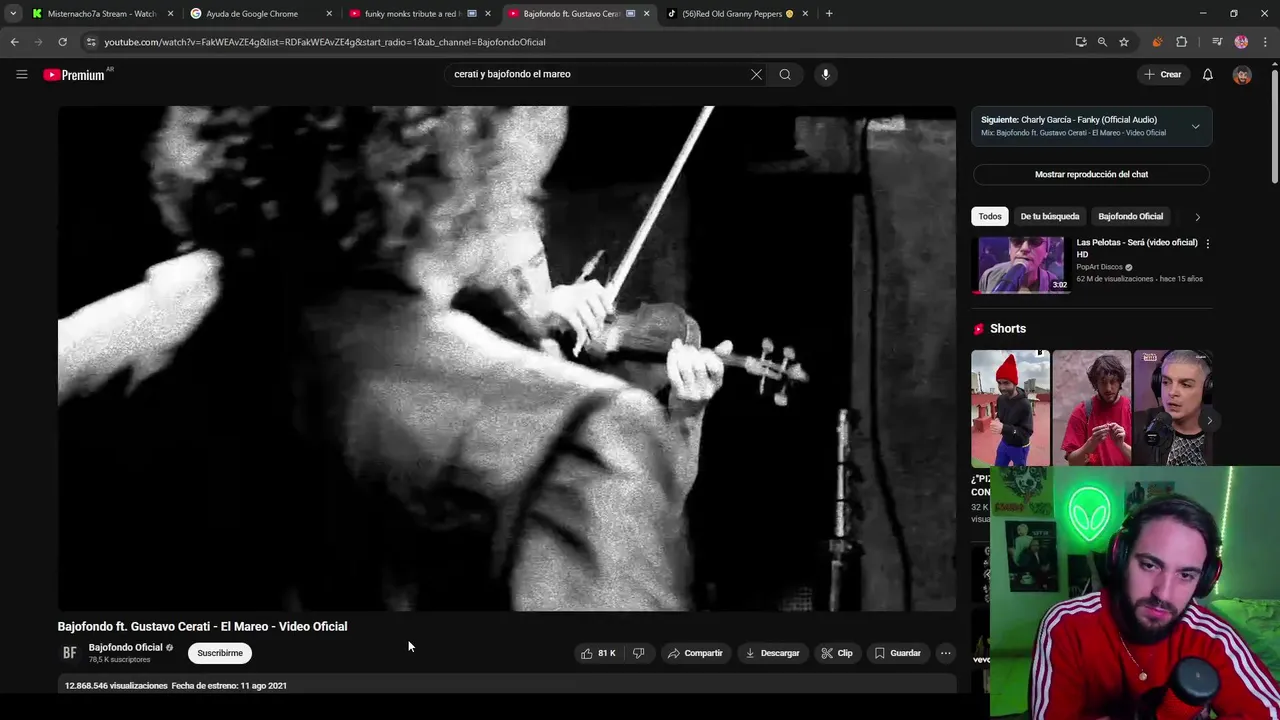
Task: Install app icon in address bar
Action: point(1080,42)
